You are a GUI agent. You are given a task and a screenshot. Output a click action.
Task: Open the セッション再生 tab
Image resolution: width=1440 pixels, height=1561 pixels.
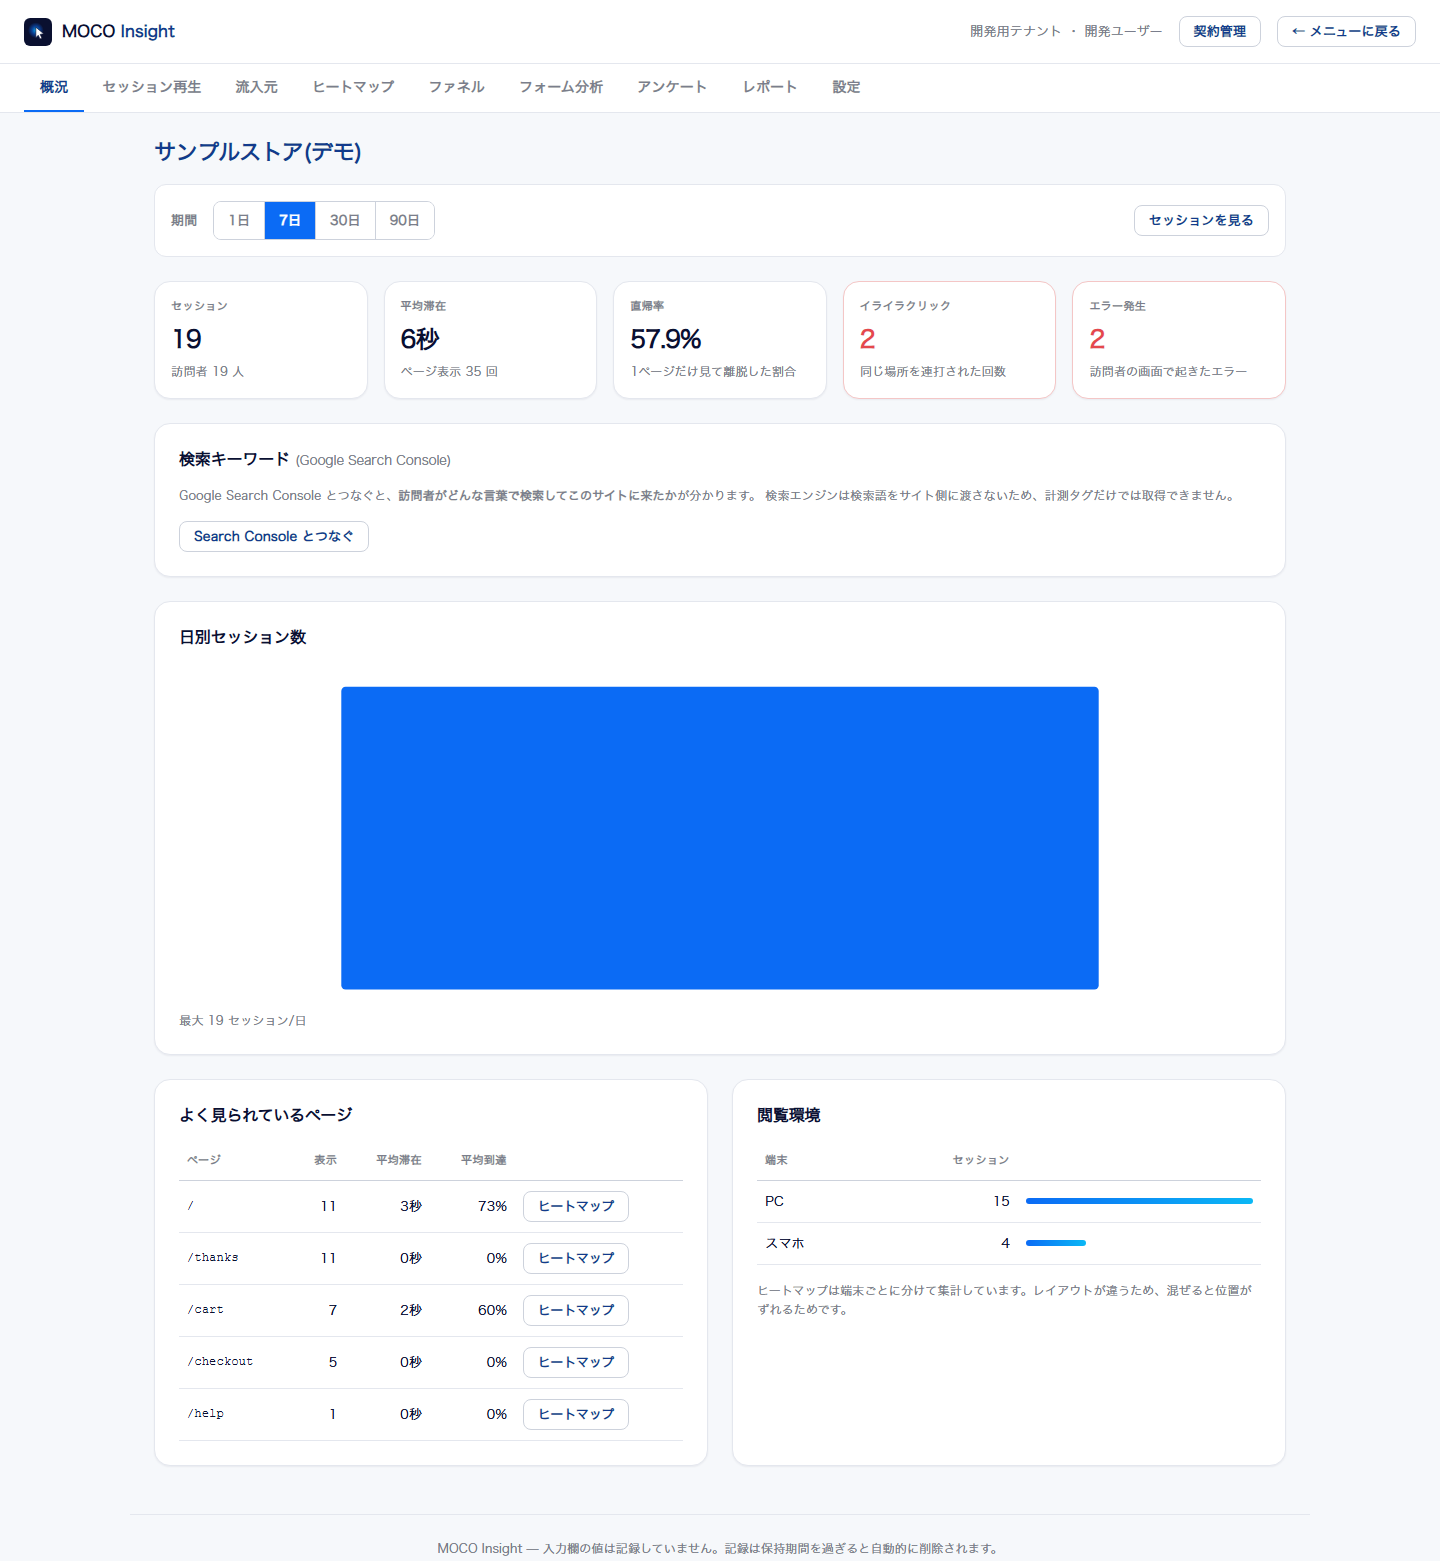pyautogui.click(x=152, y=87)
